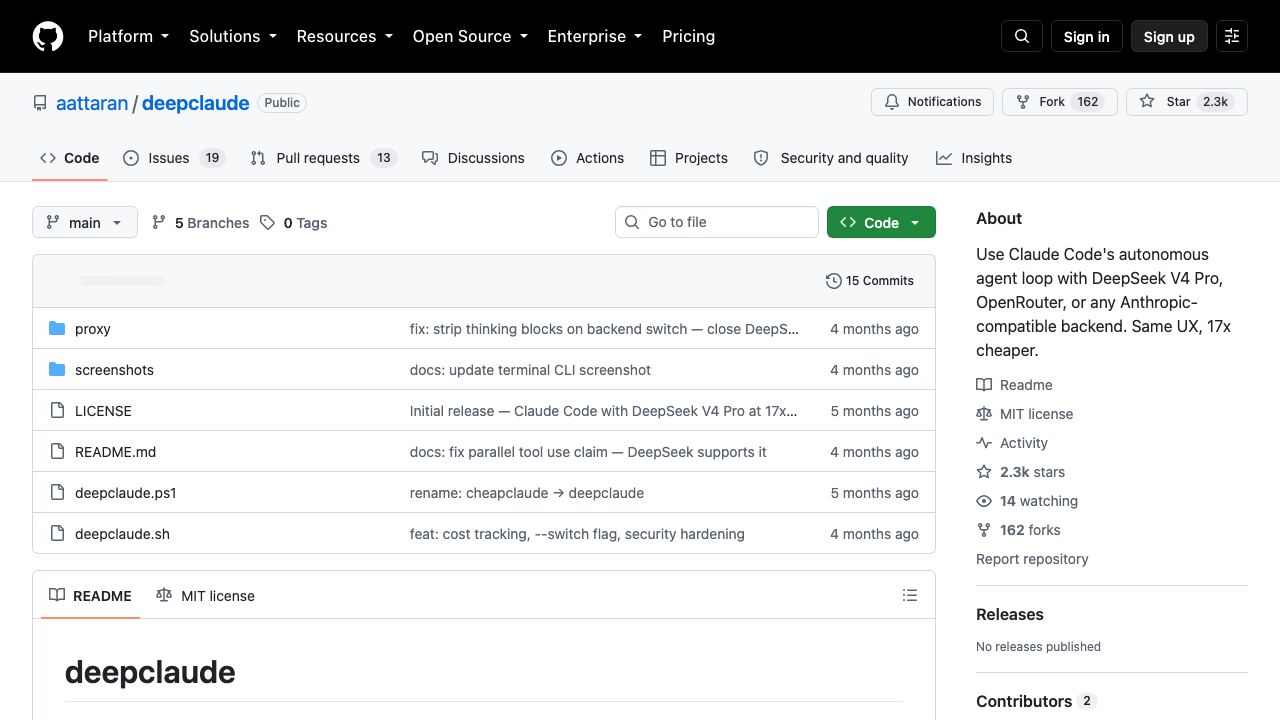Open commit "docs: fix parallel tool use claim"

coord(588,452)
